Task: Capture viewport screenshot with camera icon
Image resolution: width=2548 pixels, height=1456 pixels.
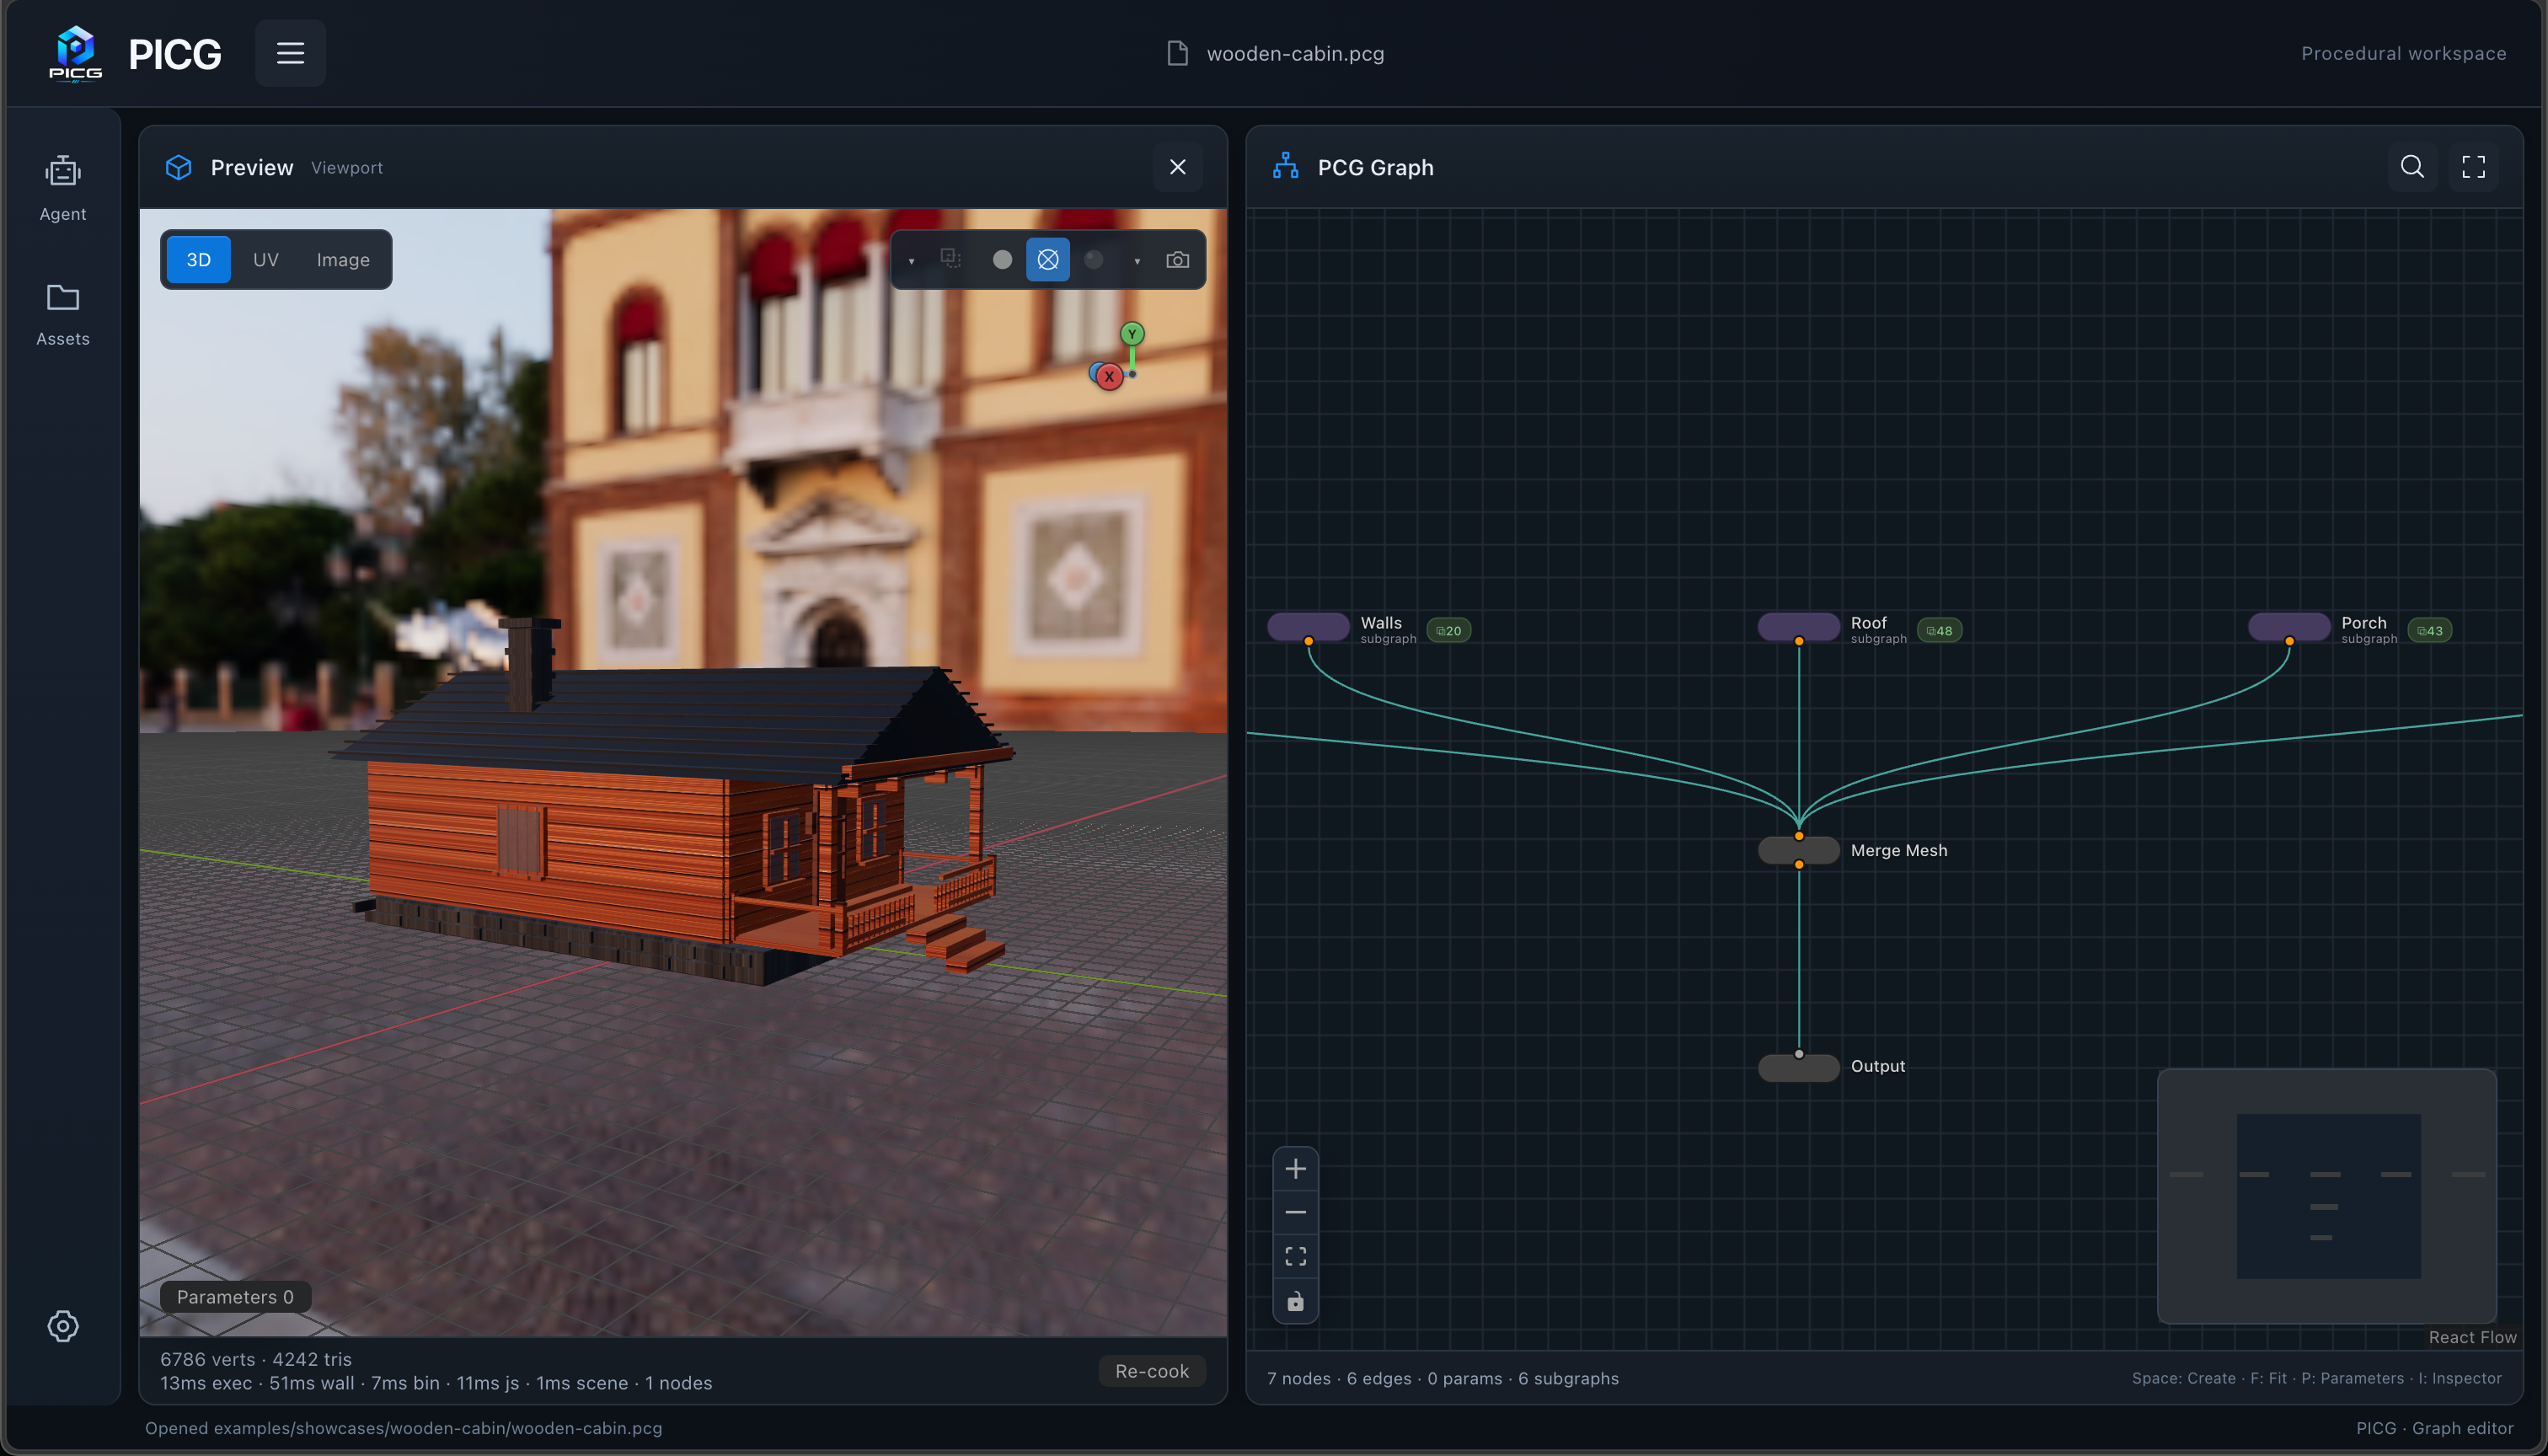Action: 1177,260
